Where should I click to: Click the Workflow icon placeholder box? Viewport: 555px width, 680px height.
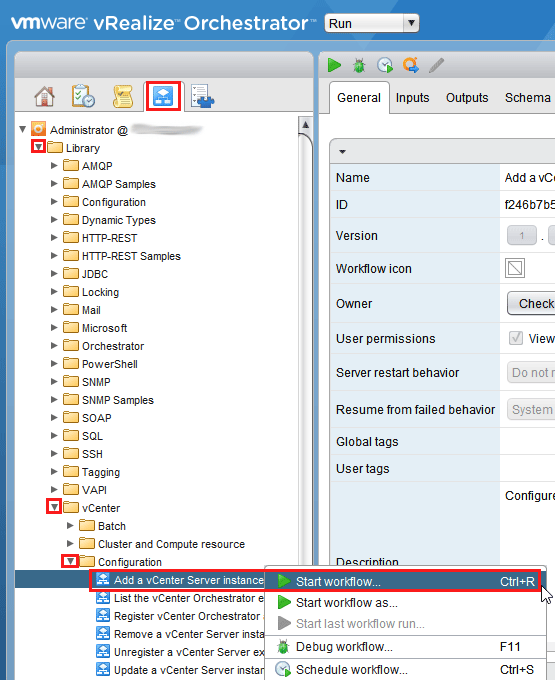tap(515, 268)
